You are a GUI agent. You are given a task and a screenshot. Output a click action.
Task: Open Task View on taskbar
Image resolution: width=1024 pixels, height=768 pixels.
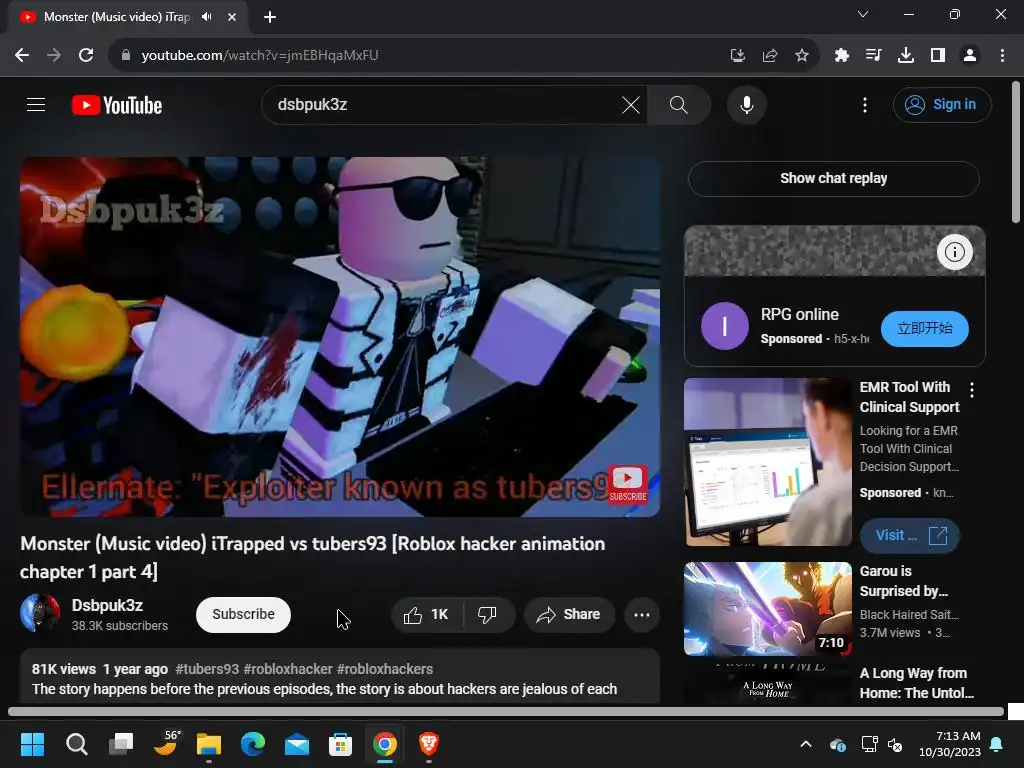click(121, 744)
